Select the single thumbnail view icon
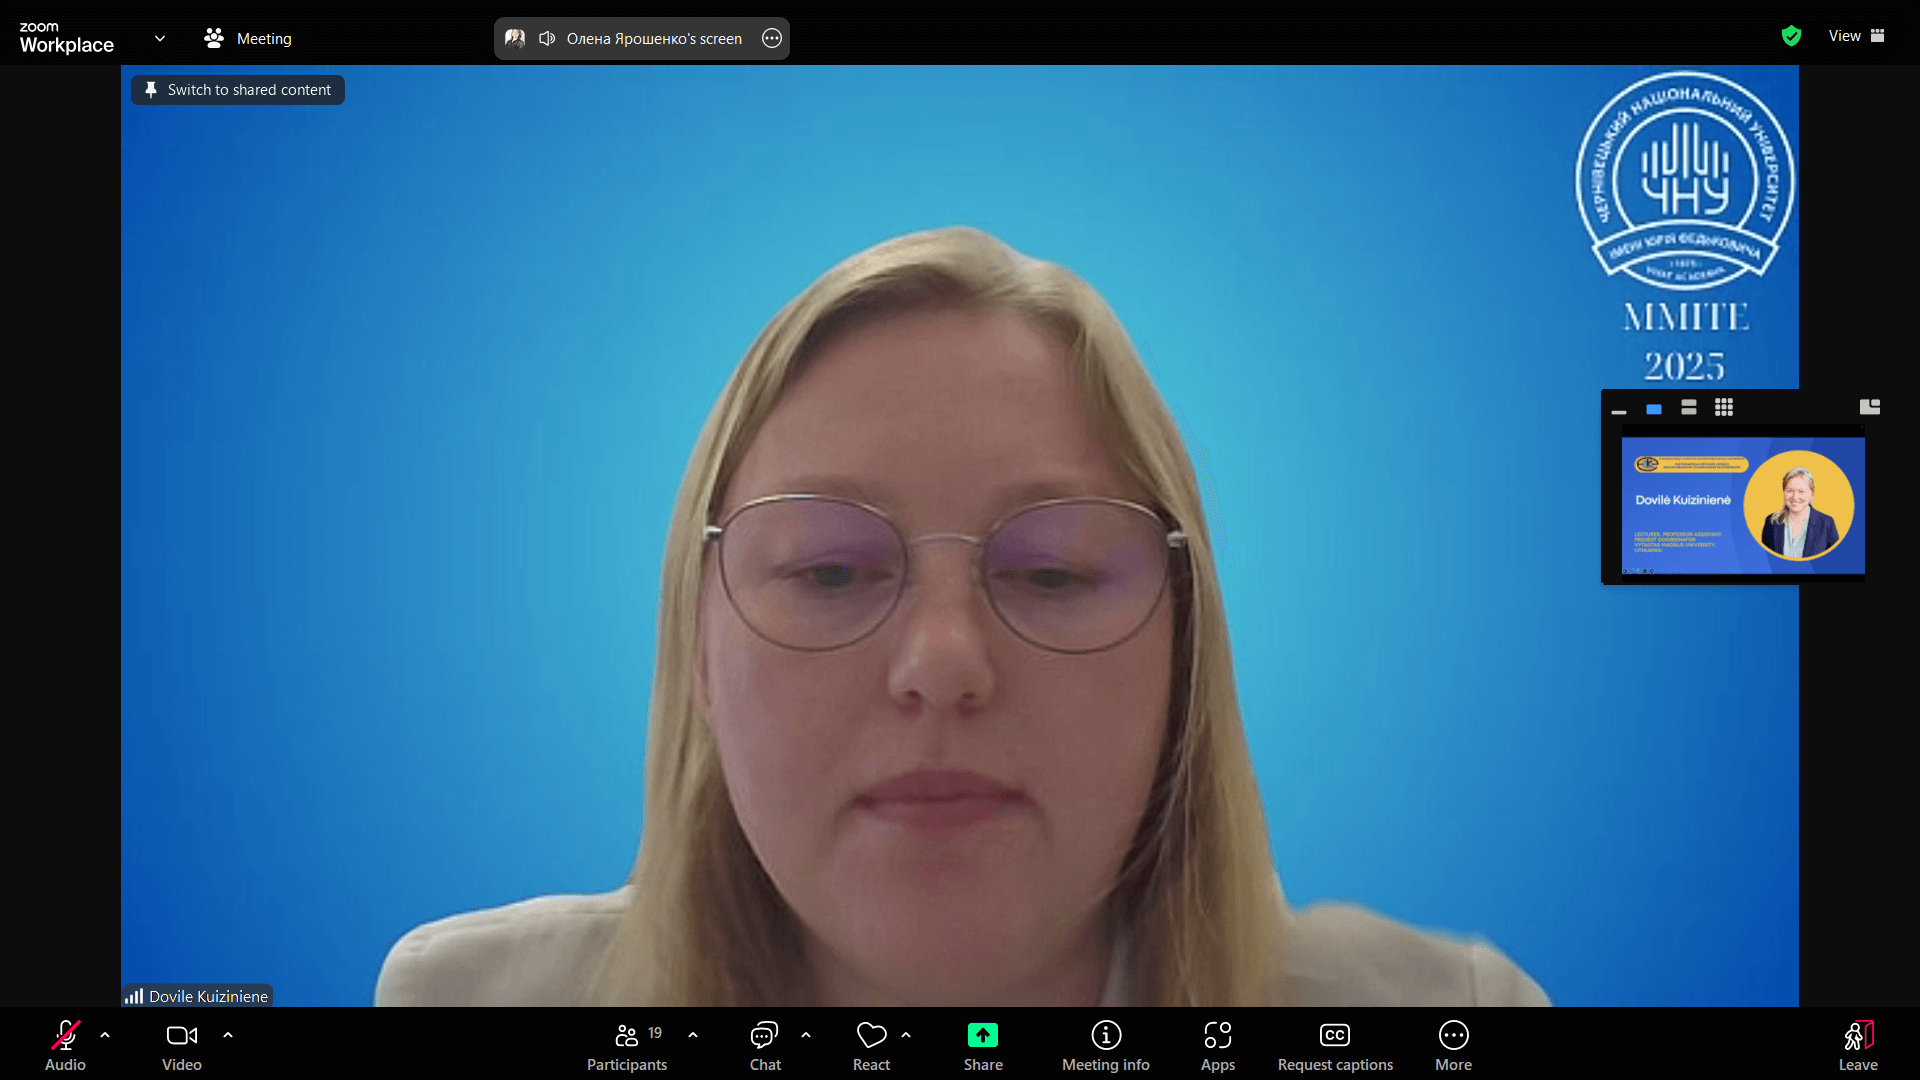The height and width of the screenshot is (1080, 1920). (x=1654, y=408)
